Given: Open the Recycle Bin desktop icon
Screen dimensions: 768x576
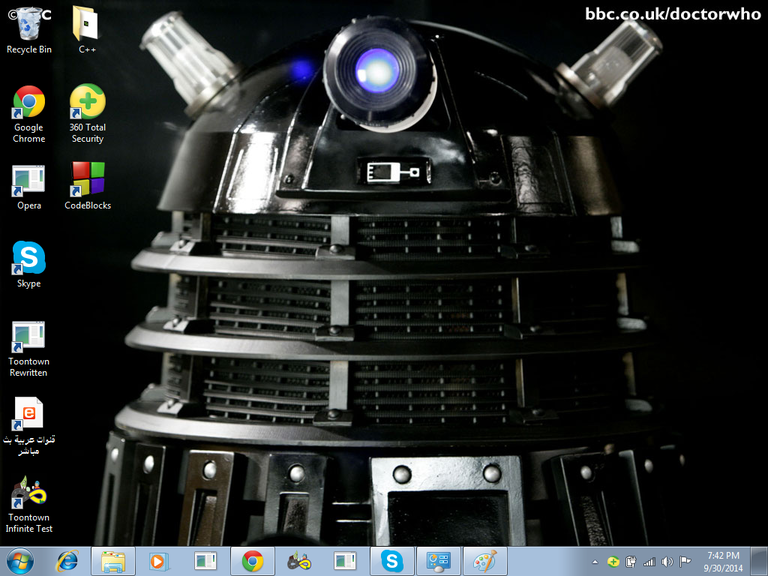Looking at the screenshot, I should click(x=29, y=29).
